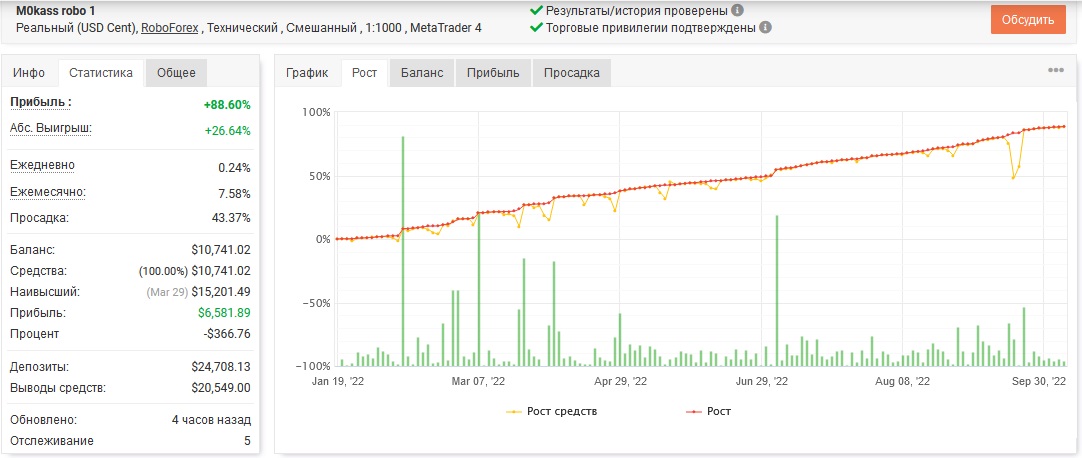Image resolution: width=1082 pixels, height=458 pixels.
Task: Click the +88.60% profit value
Action: 227,105
